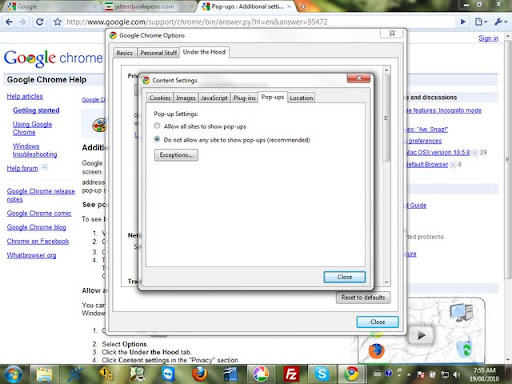Close Content Settings with red X
This screenshot has width=512, height=384.
click(x=359, y=78)
